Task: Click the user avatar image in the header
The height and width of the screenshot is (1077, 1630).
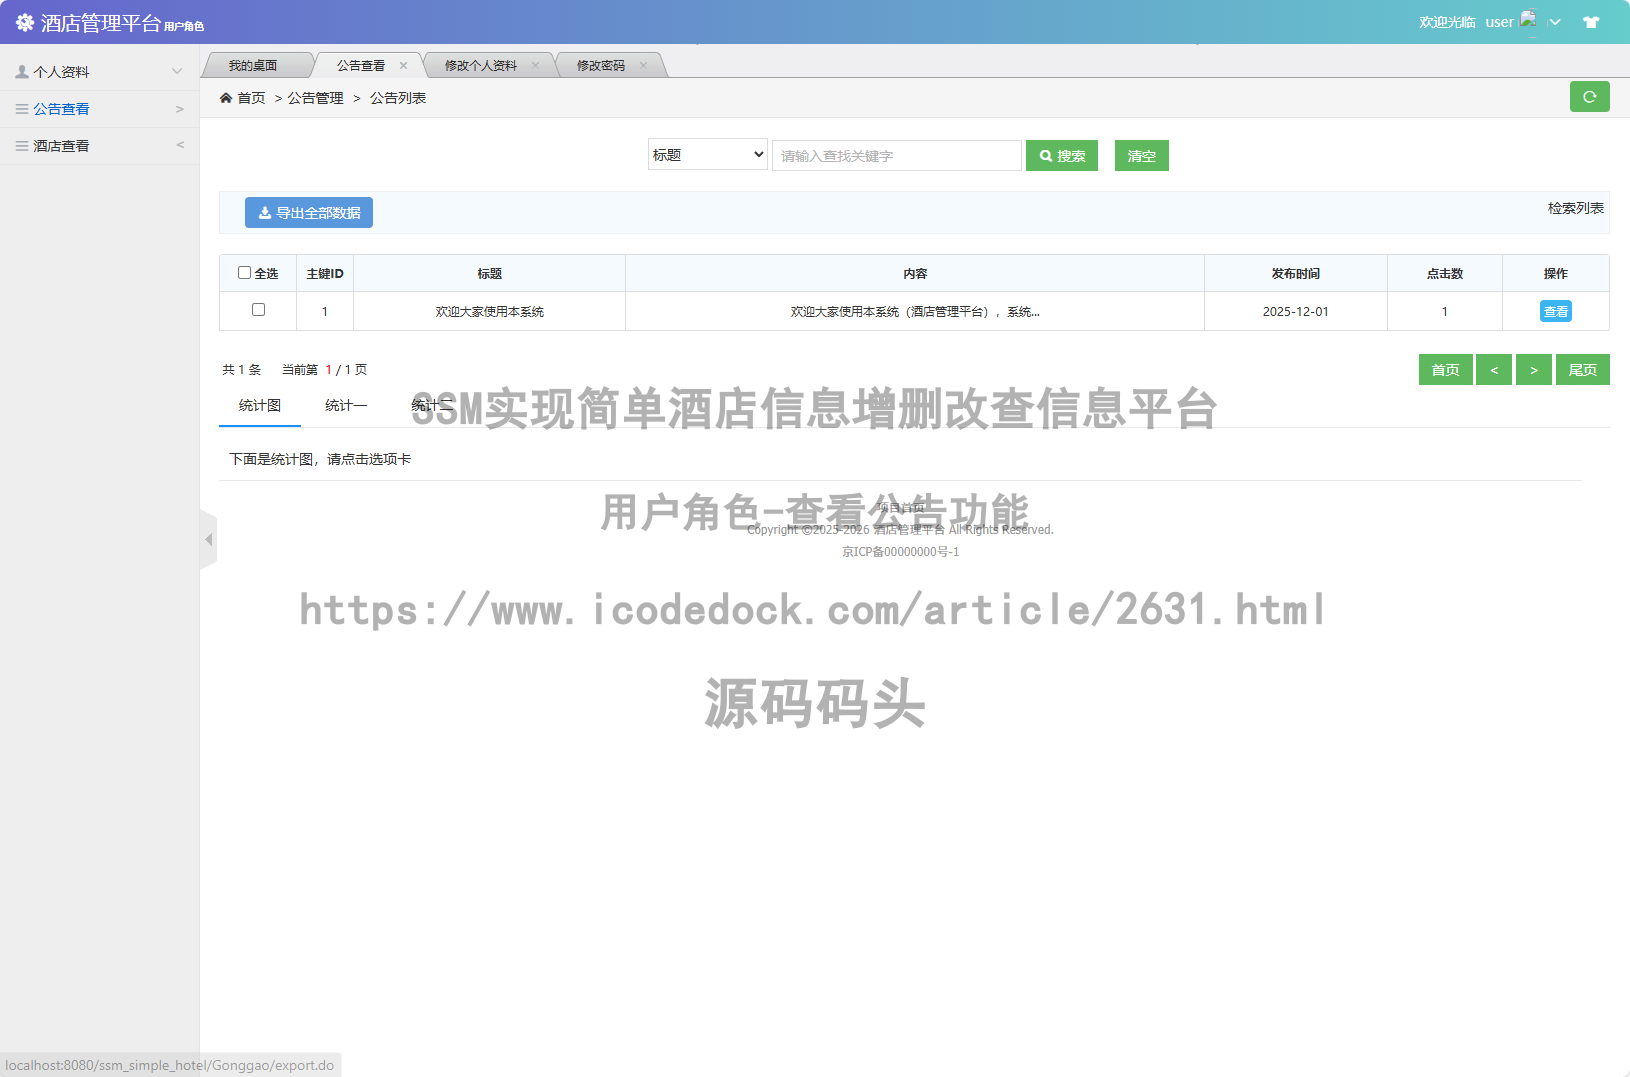Action: (x=1529, y=19)
